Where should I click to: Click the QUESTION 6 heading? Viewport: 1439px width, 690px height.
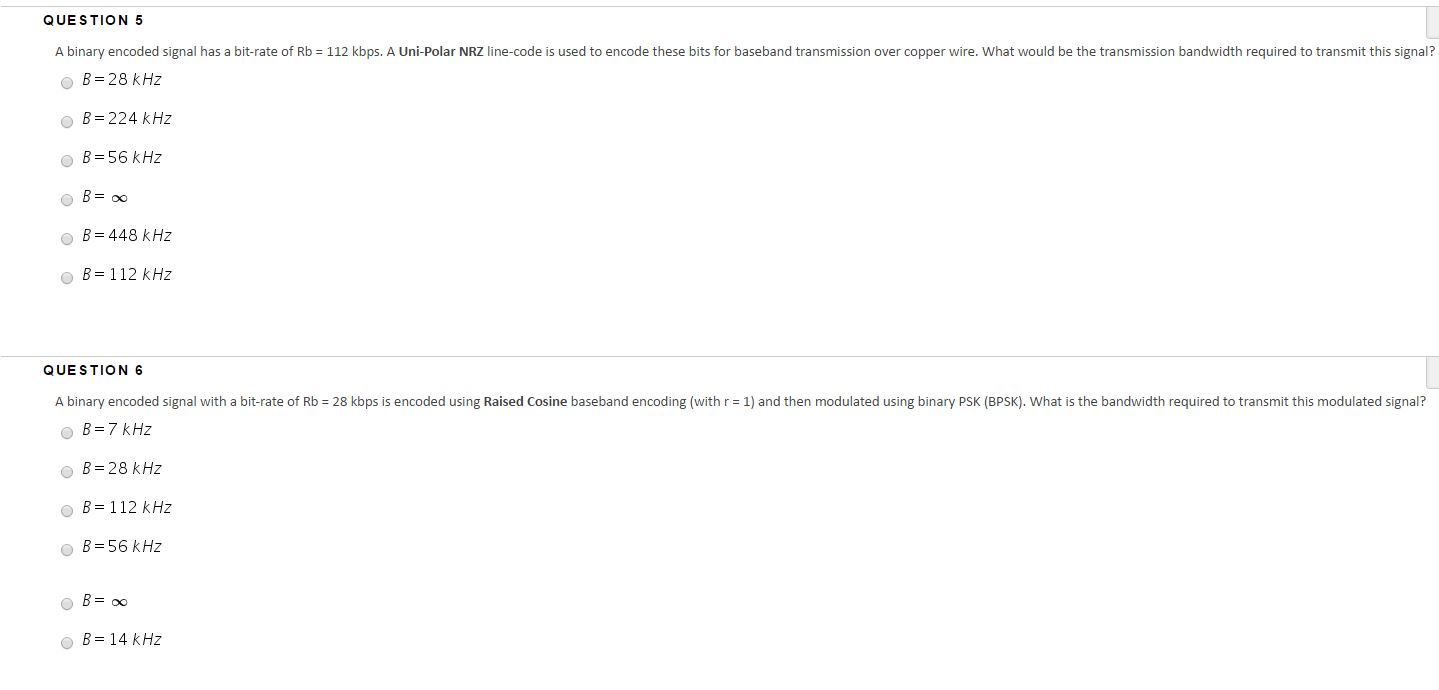click(93, 370)
